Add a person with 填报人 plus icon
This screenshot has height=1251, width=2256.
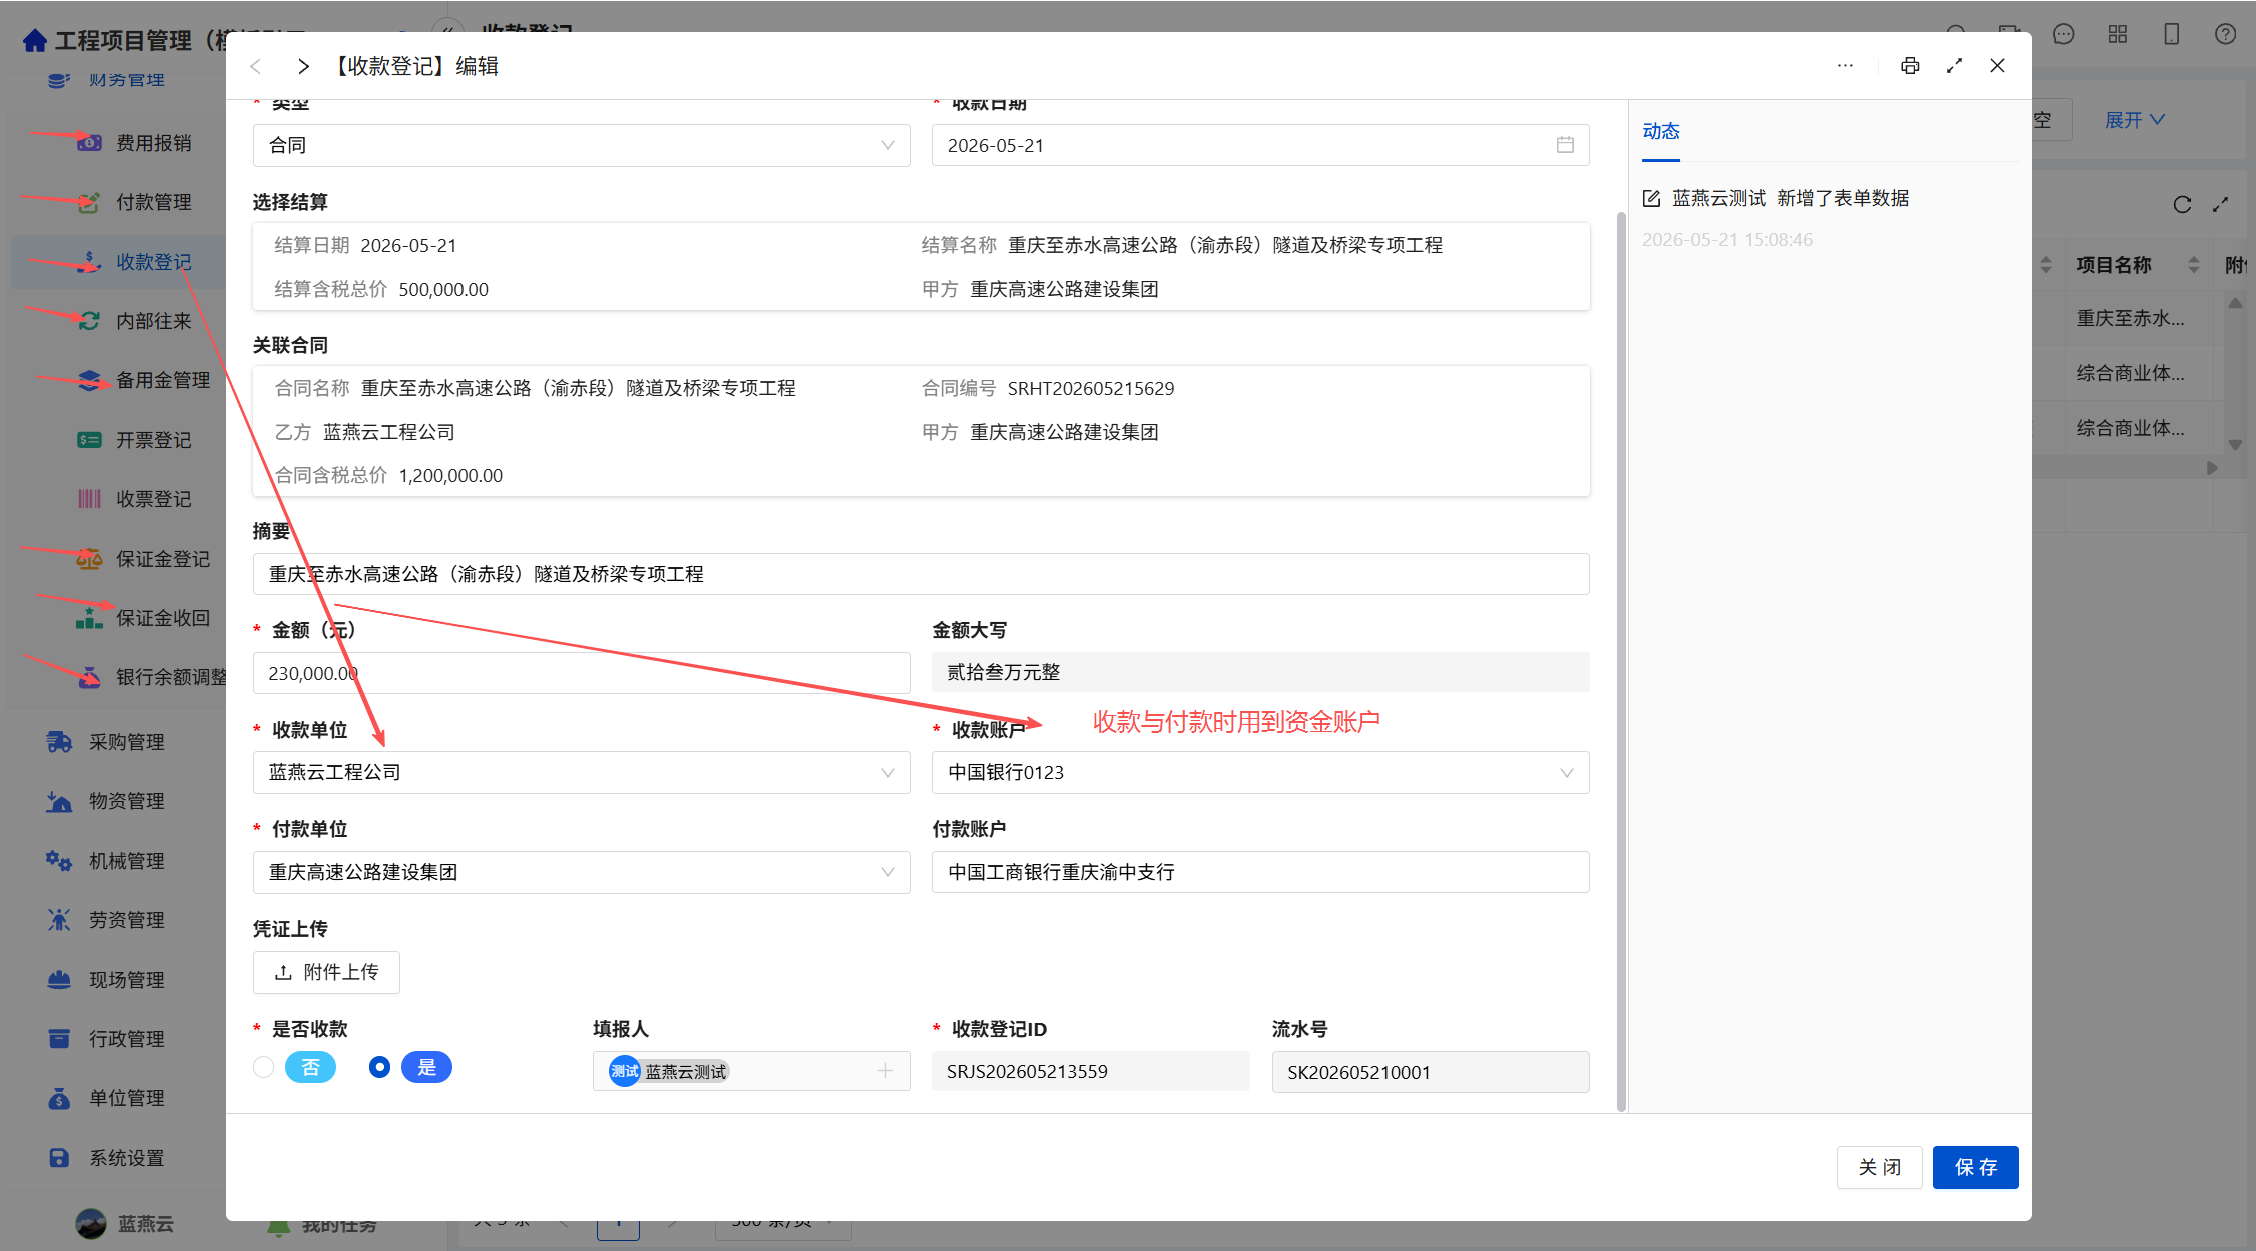point(885,1071)
